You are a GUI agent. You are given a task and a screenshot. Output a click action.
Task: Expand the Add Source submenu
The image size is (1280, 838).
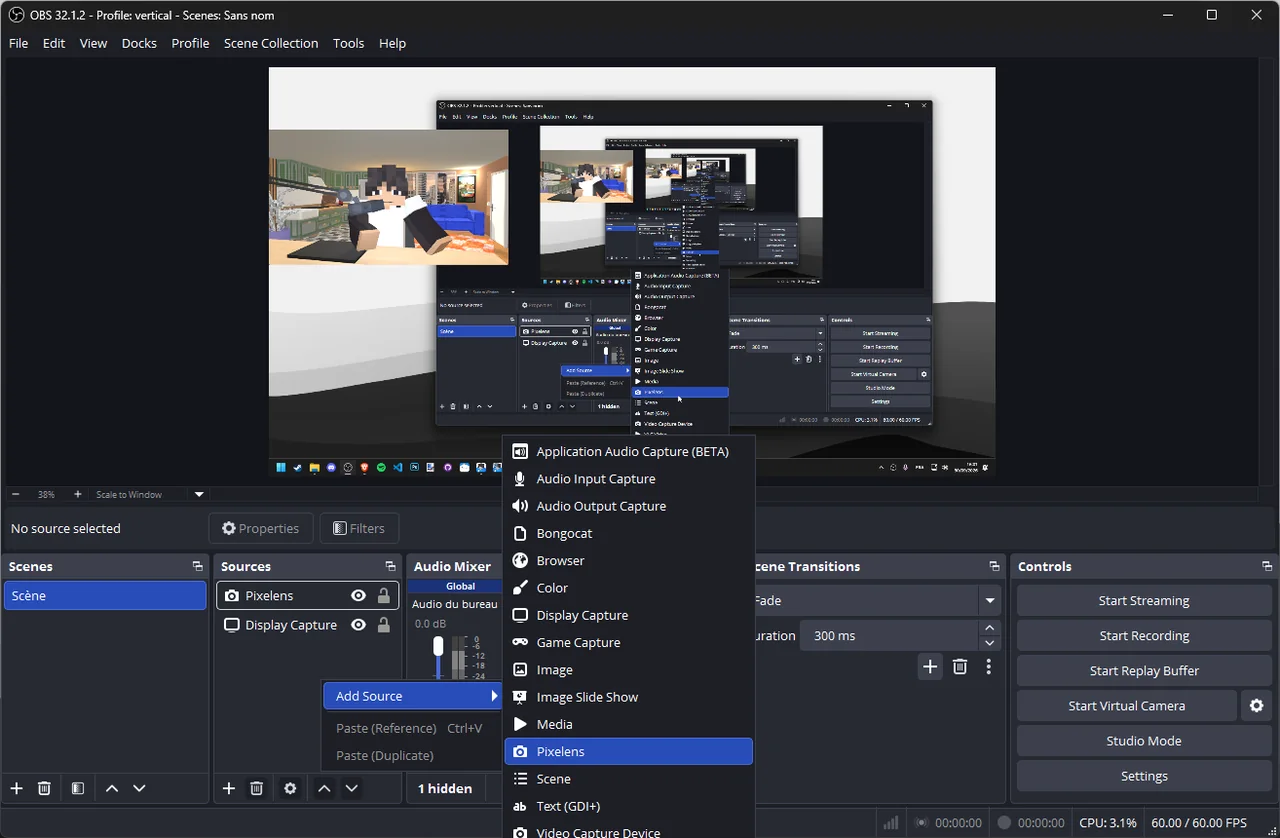coord(413,696)
